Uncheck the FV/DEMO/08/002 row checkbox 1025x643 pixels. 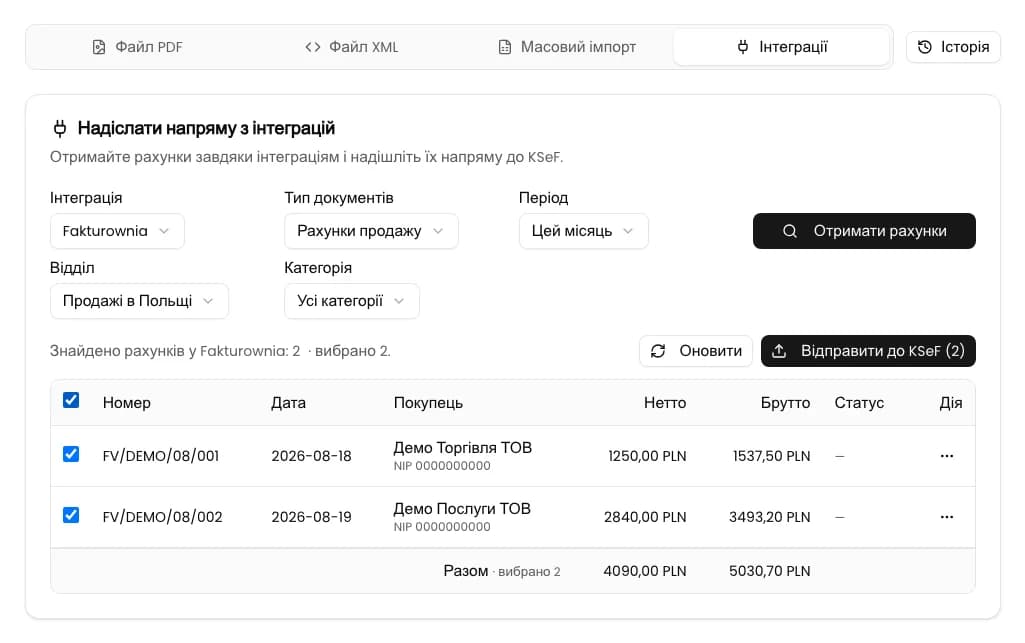coord(71,515)
